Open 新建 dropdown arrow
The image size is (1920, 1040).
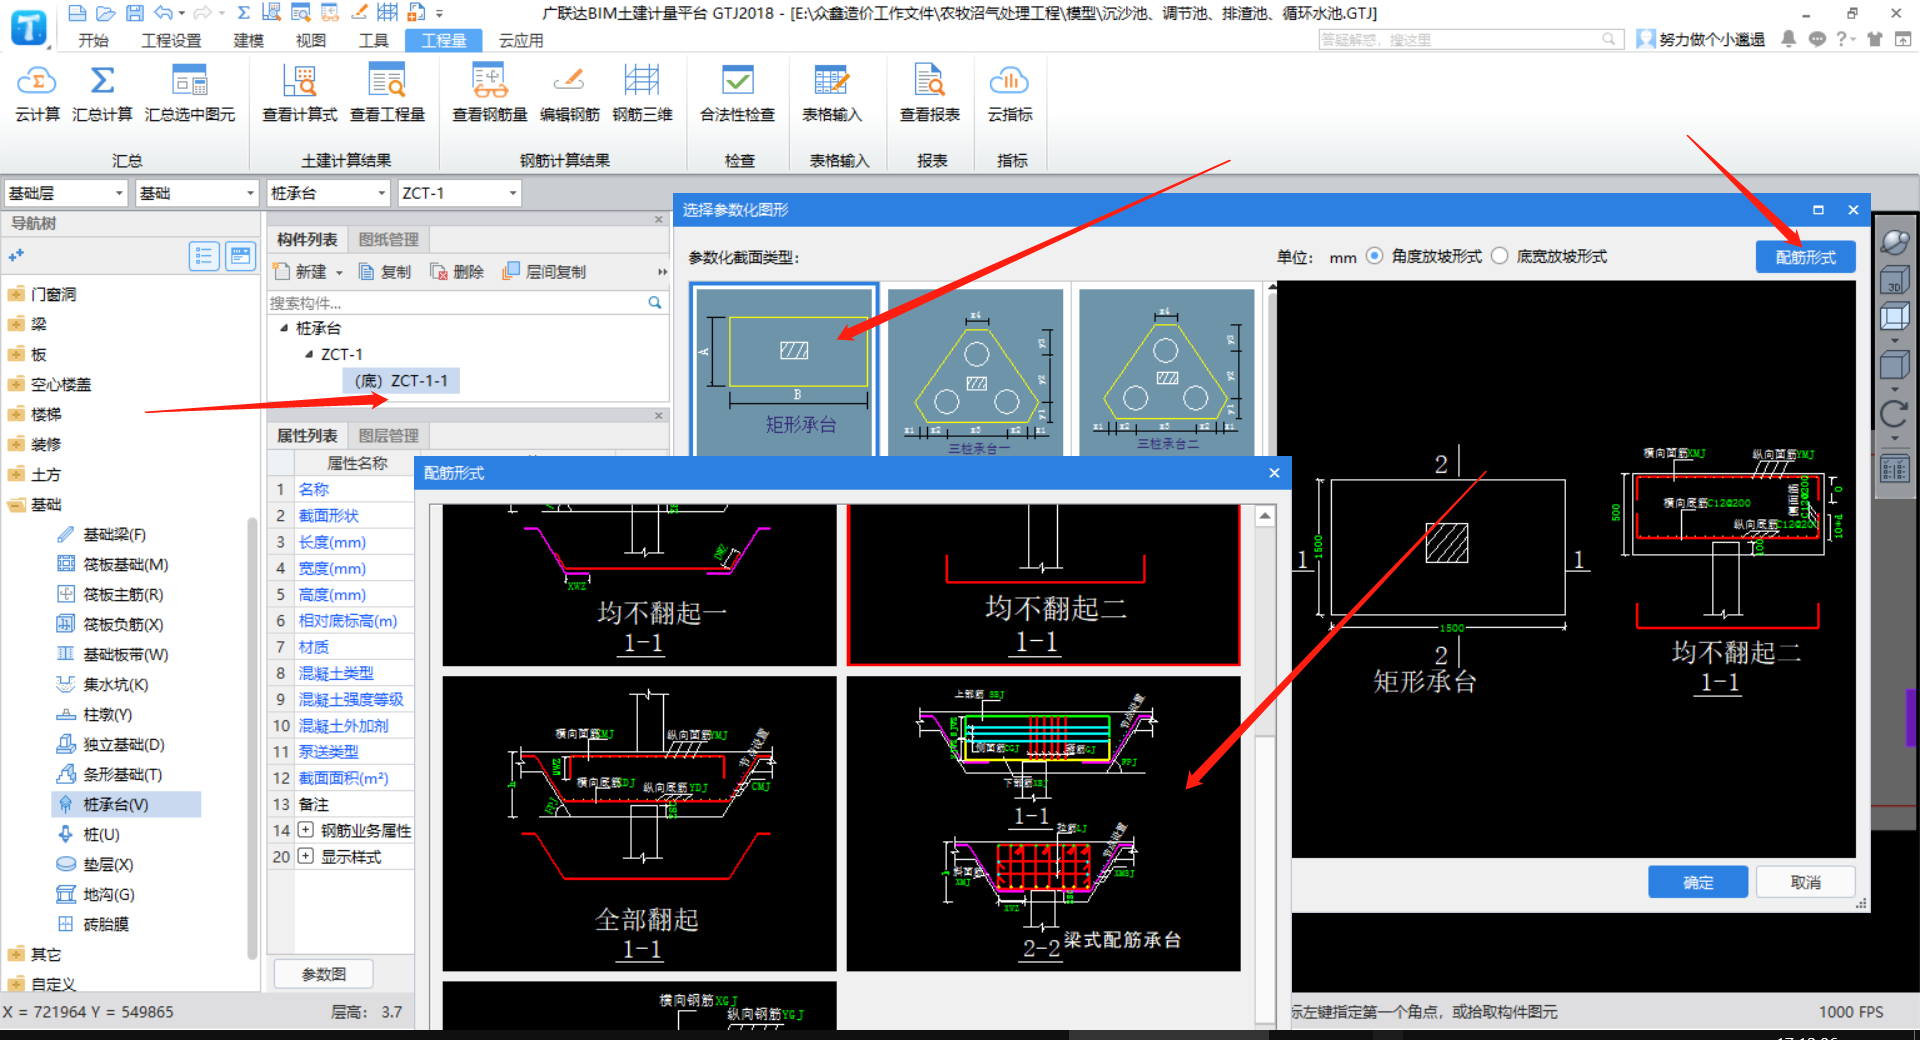click(x=340, y=273)
